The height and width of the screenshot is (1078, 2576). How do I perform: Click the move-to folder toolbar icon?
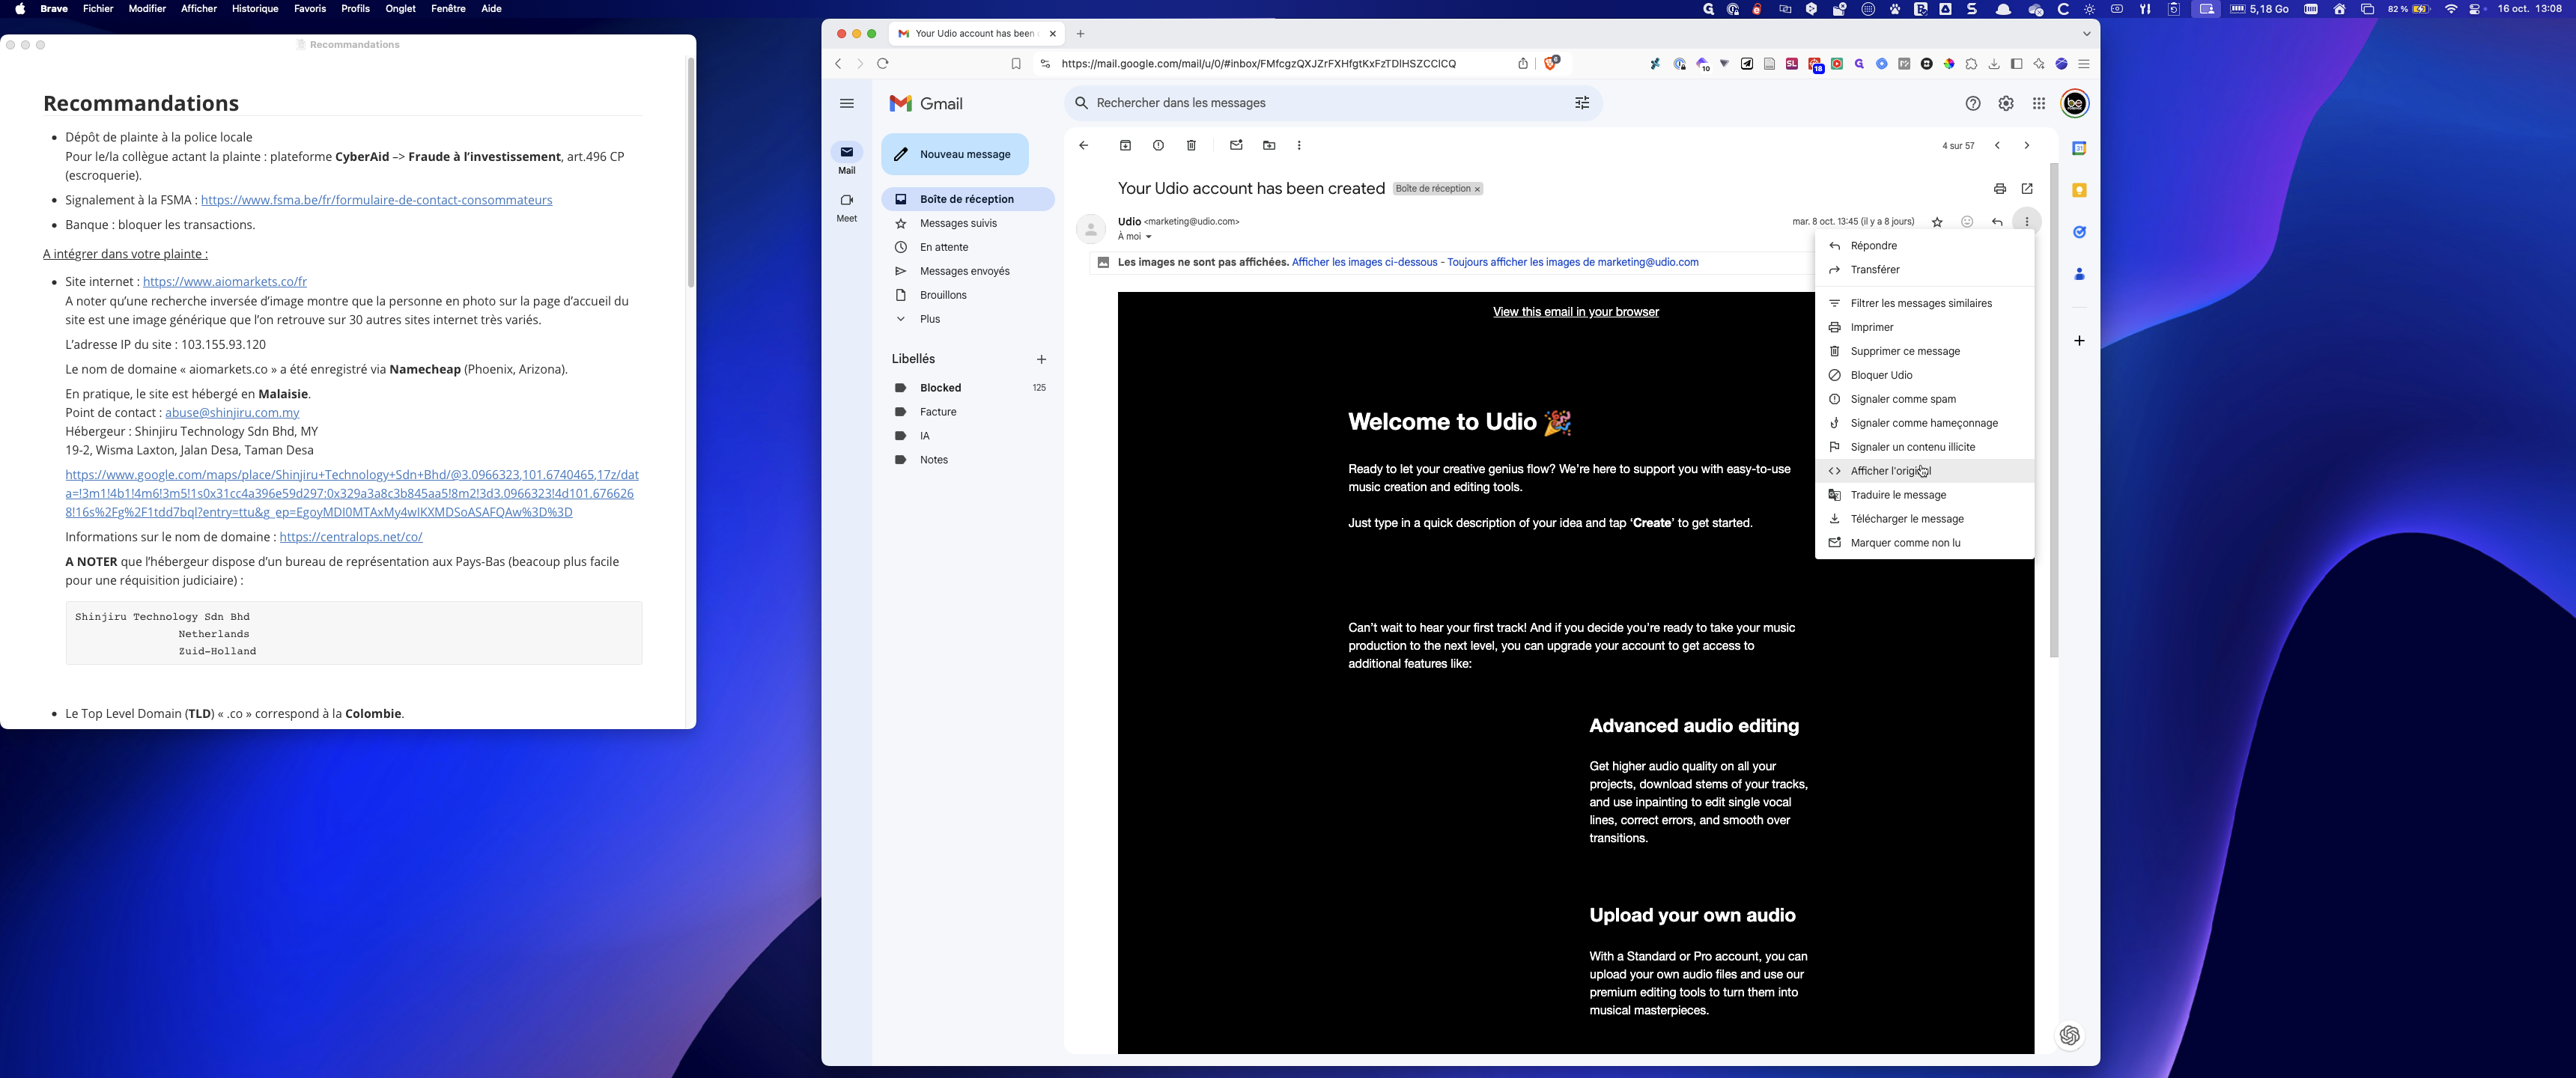tap(1269, 146)
